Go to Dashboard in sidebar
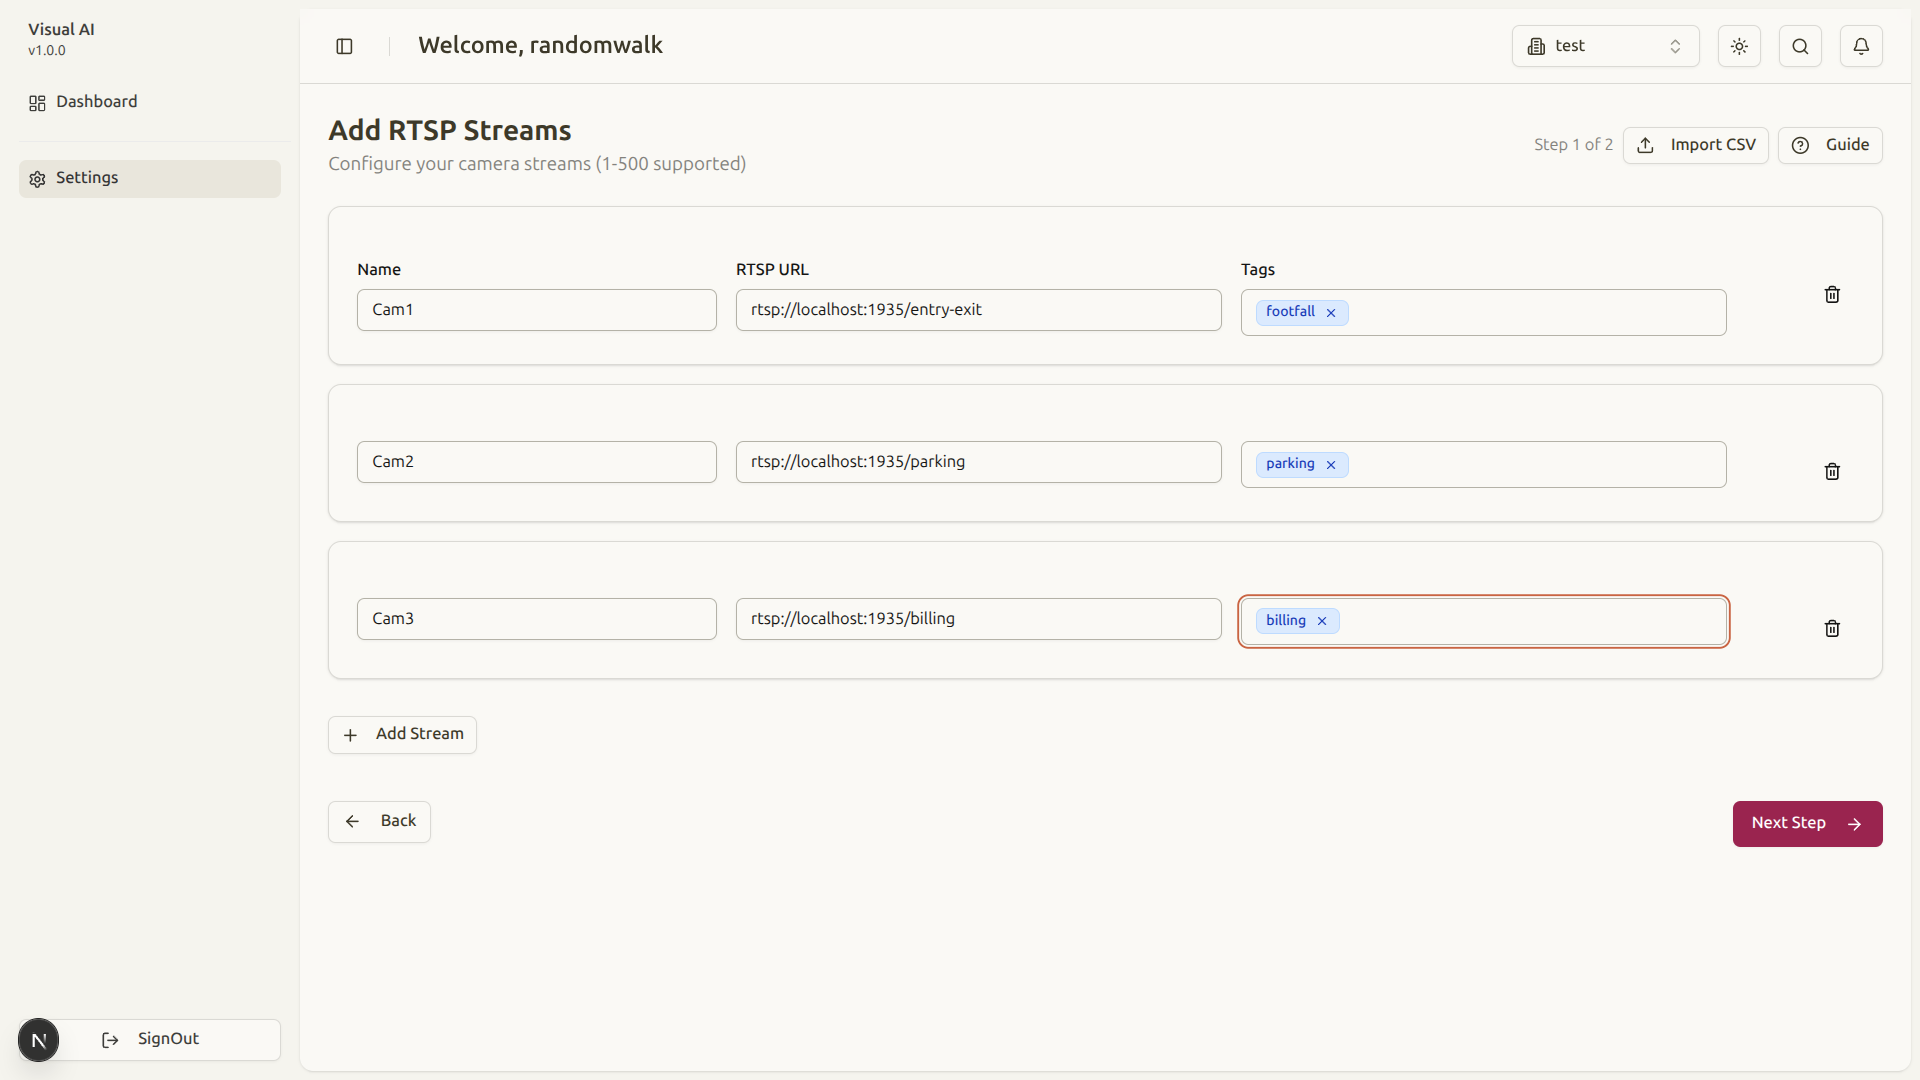This screenshot has height=1080, width=1920. [x=97, y=102]
